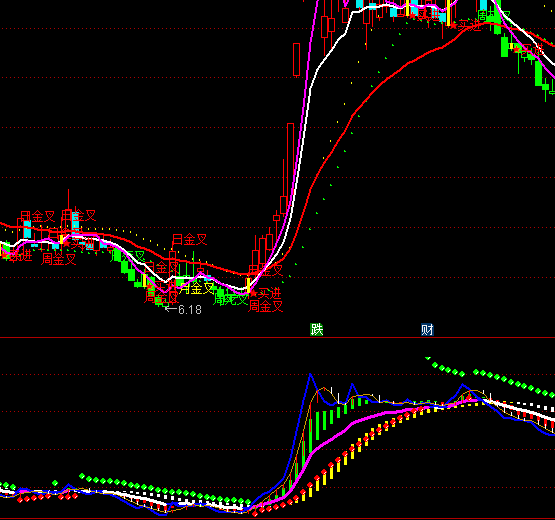
Task: Click the red star beside 买进 near 6.18 low
Action: click(x=151, y=286)
